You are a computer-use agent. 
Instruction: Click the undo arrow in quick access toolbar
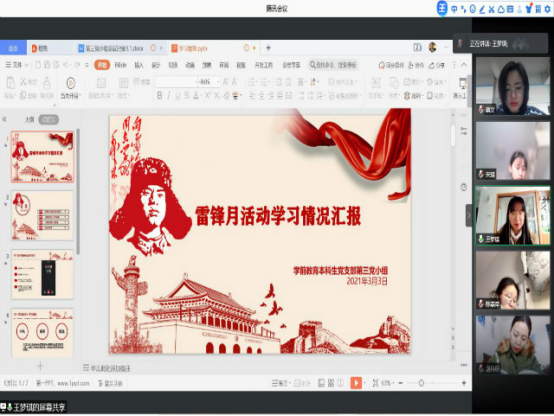[x=66, y=65]
